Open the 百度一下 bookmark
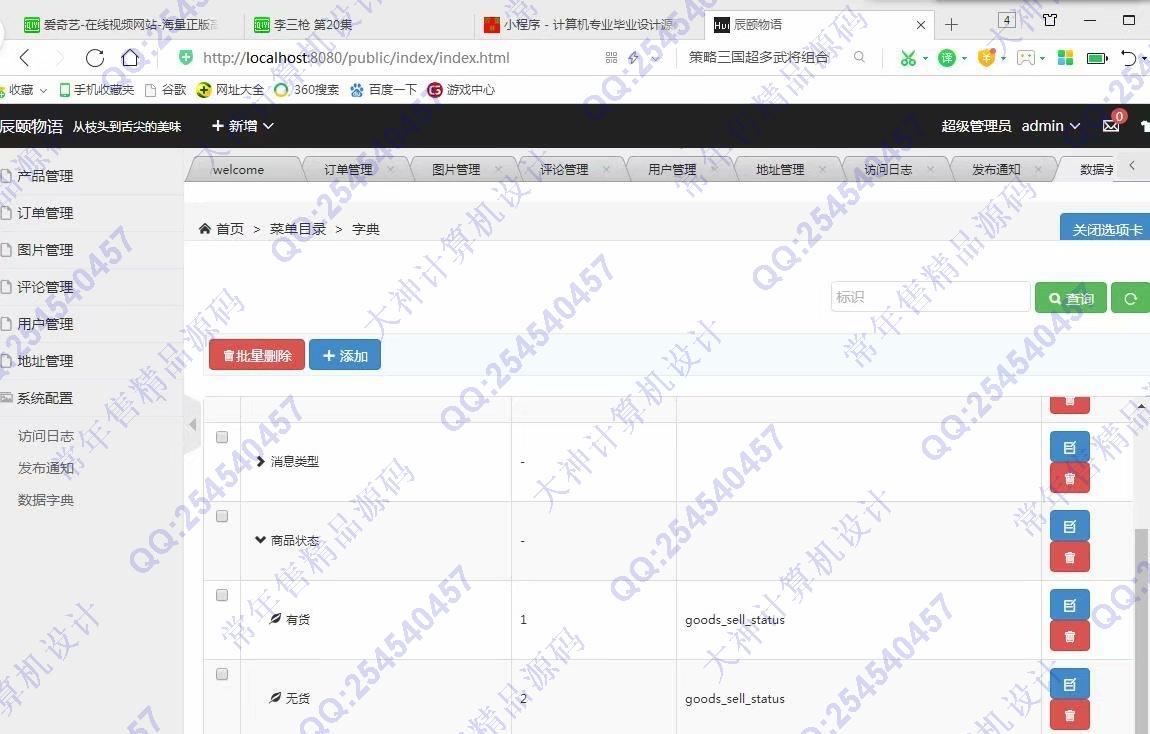 384,89
